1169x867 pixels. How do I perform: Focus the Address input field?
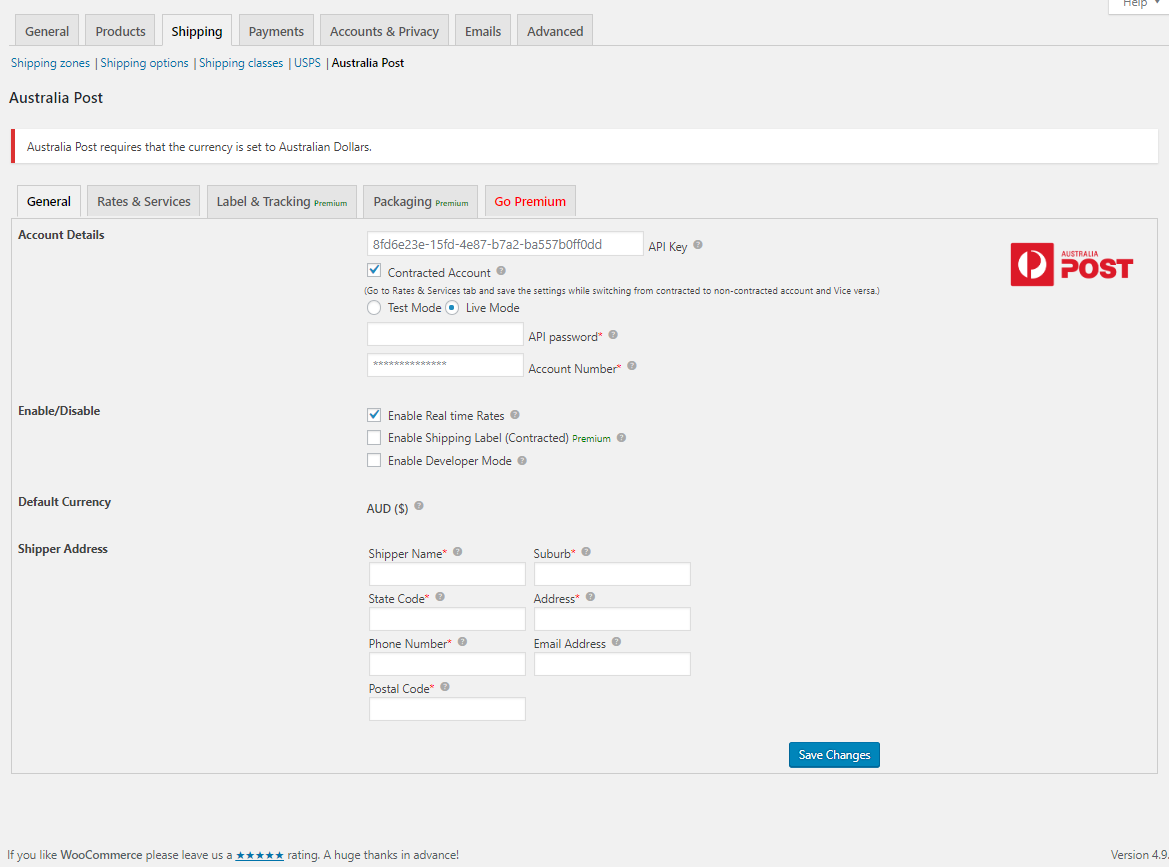pos(612,619)
